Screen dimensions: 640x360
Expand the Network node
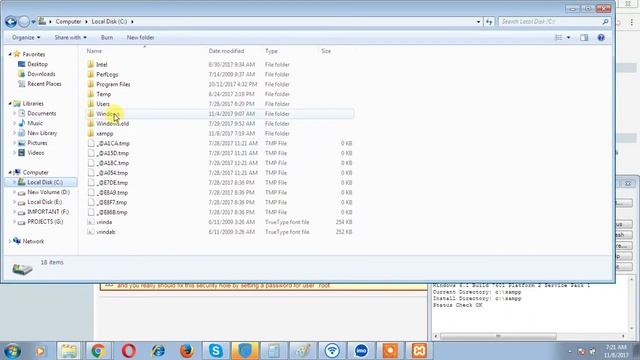(10, 241)
